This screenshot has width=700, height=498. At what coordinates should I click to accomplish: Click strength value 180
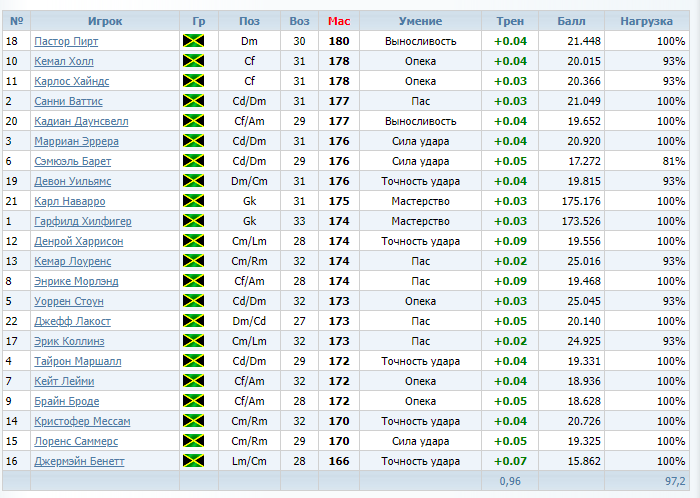tap(339, 41)
